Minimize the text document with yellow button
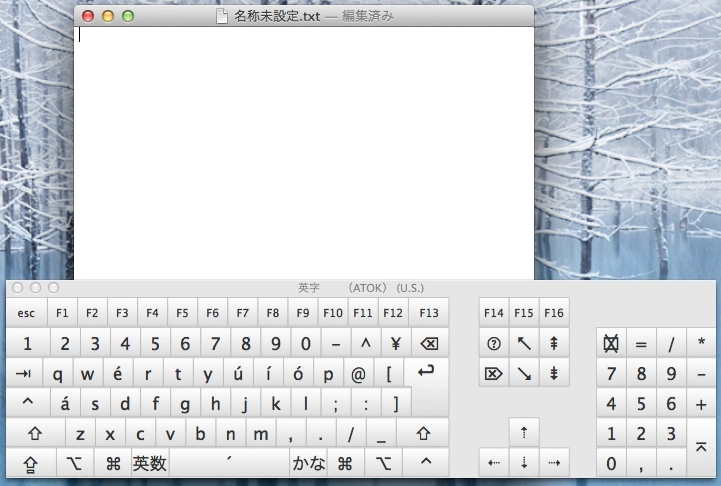This screenshot has height=486, width=721. 108,16
